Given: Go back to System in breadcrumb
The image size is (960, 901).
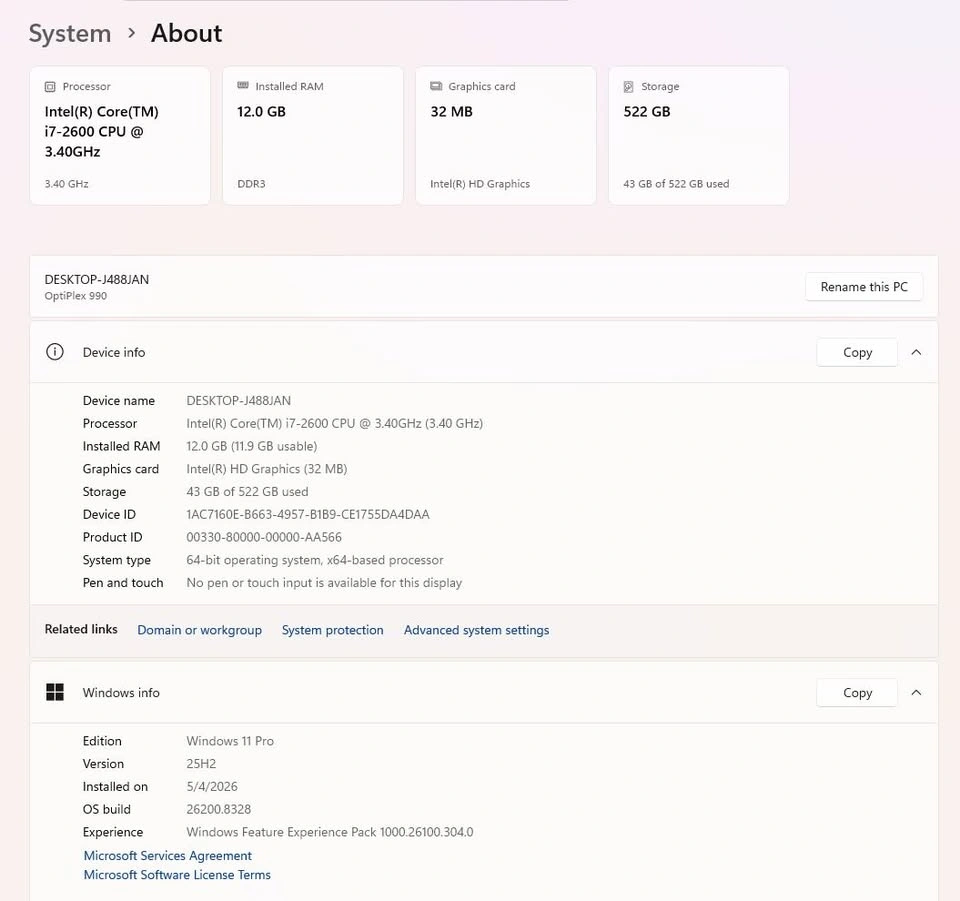Looking at the screenshot, I should [x=70, y=33].
